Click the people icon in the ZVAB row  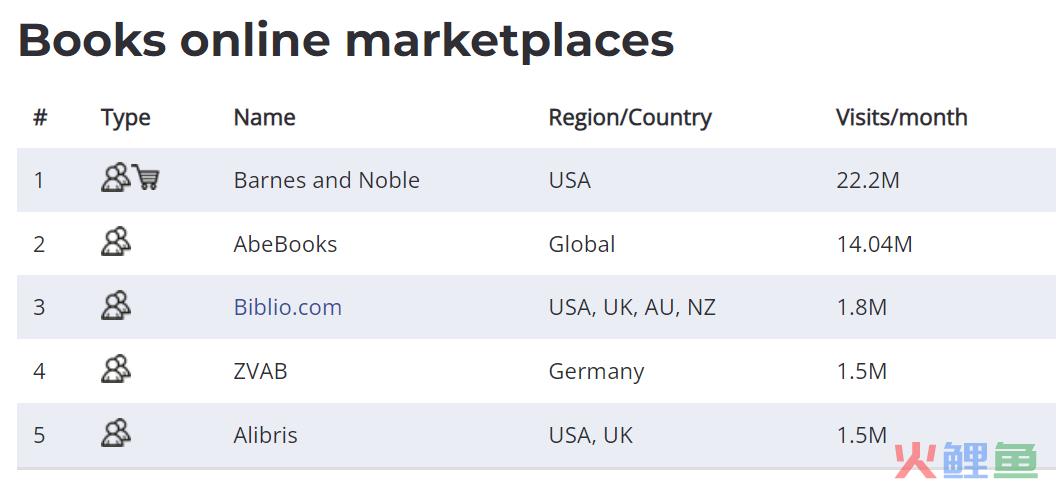point(116,369)
